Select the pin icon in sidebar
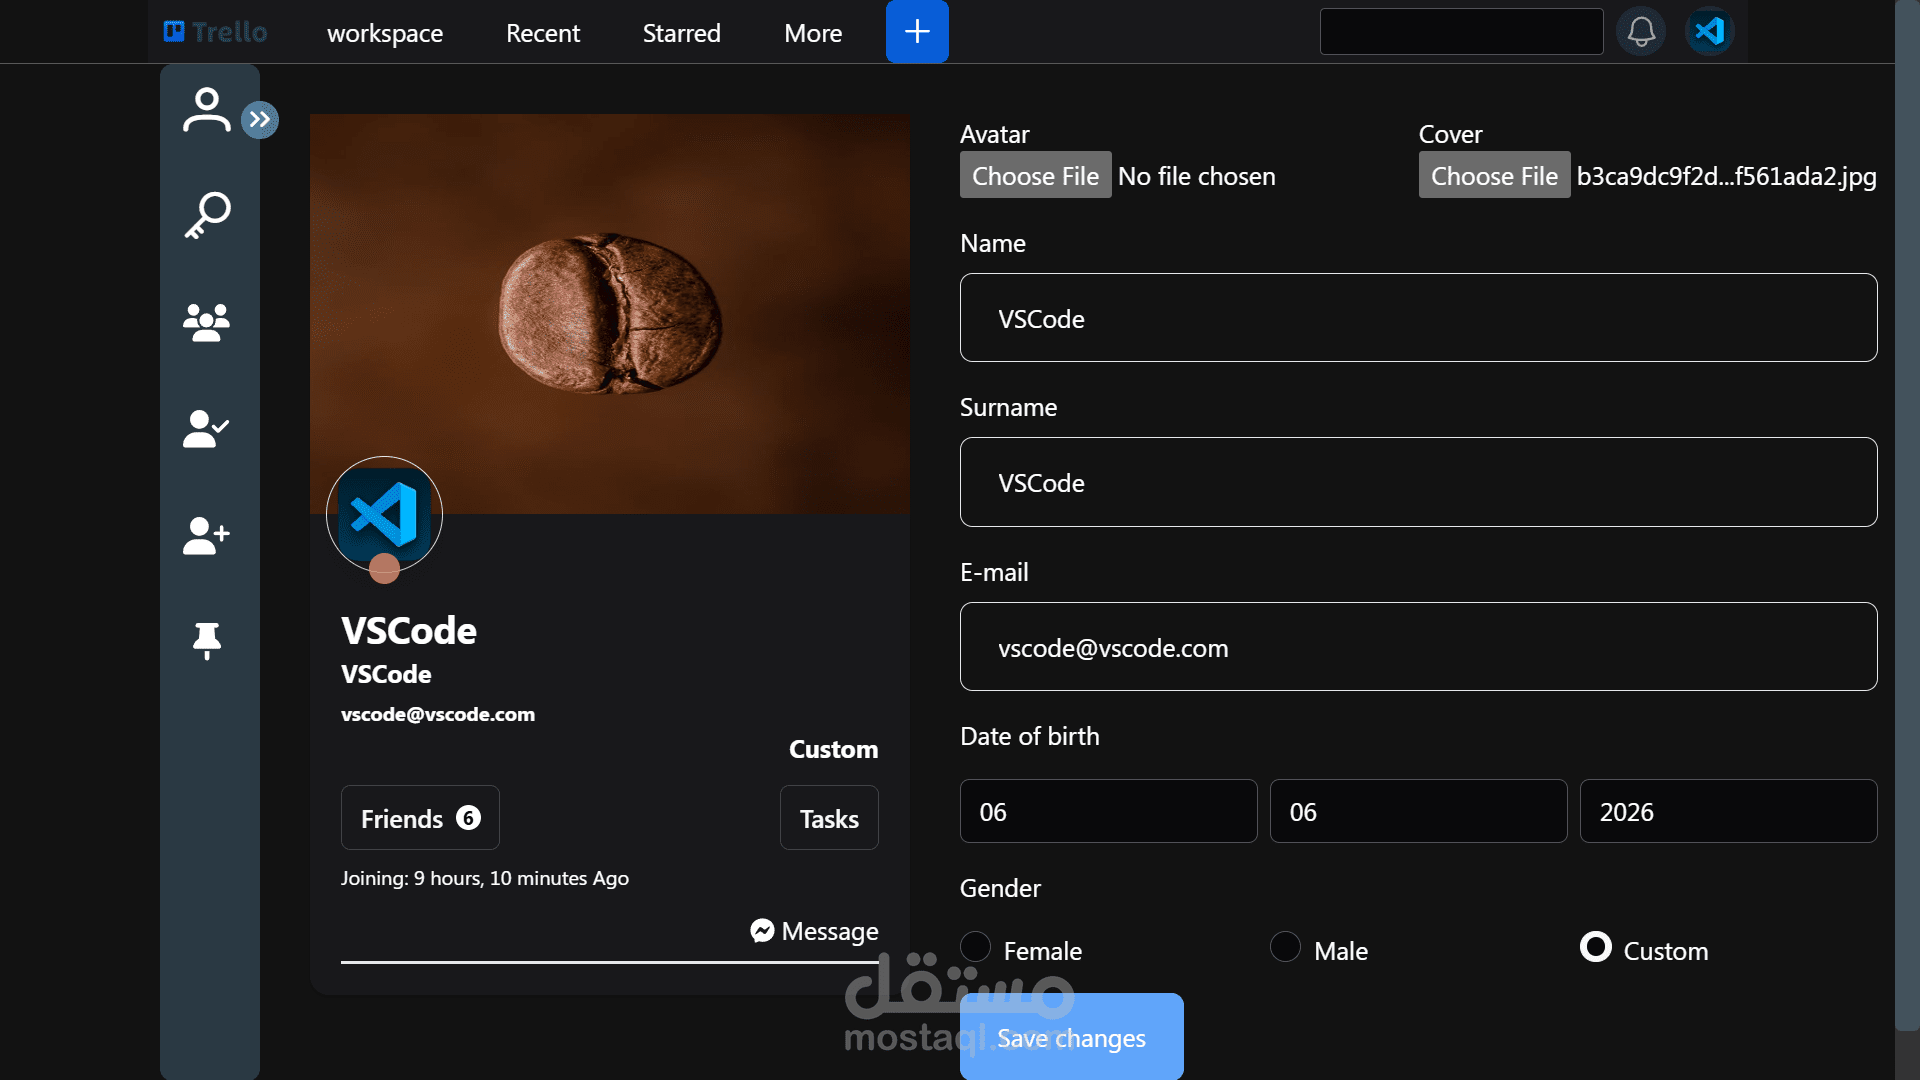This screenshot has width=1920, height=1080. (206, 641)
